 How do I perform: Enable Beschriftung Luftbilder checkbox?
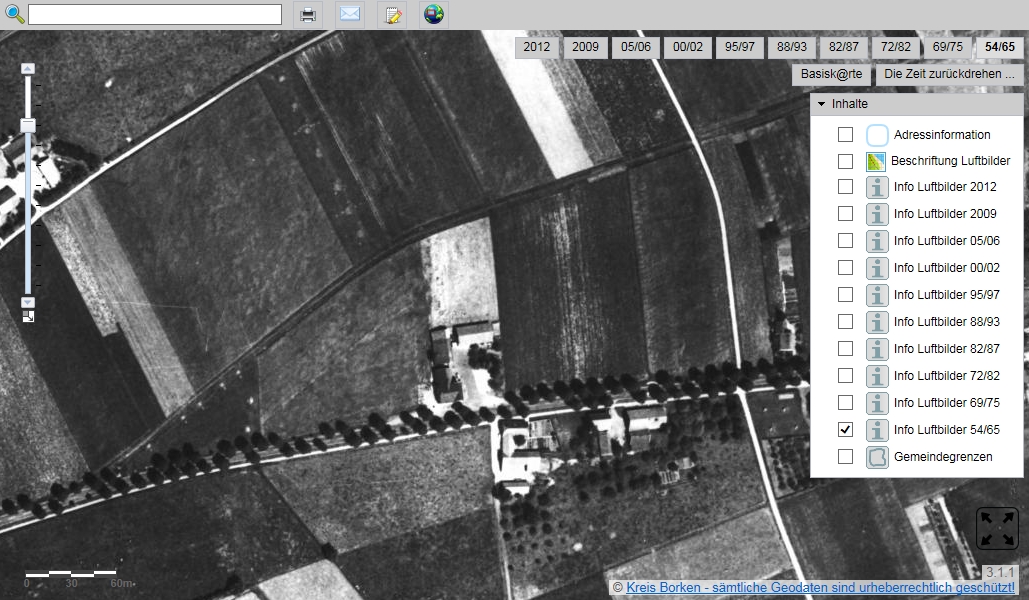point(845,161)
